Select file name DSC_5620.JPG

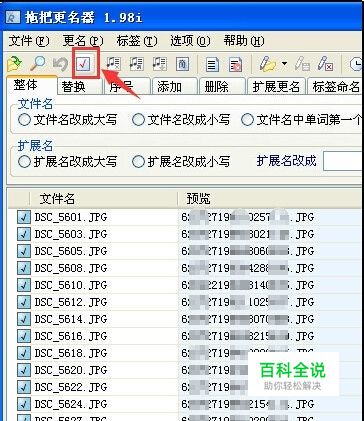71,370
